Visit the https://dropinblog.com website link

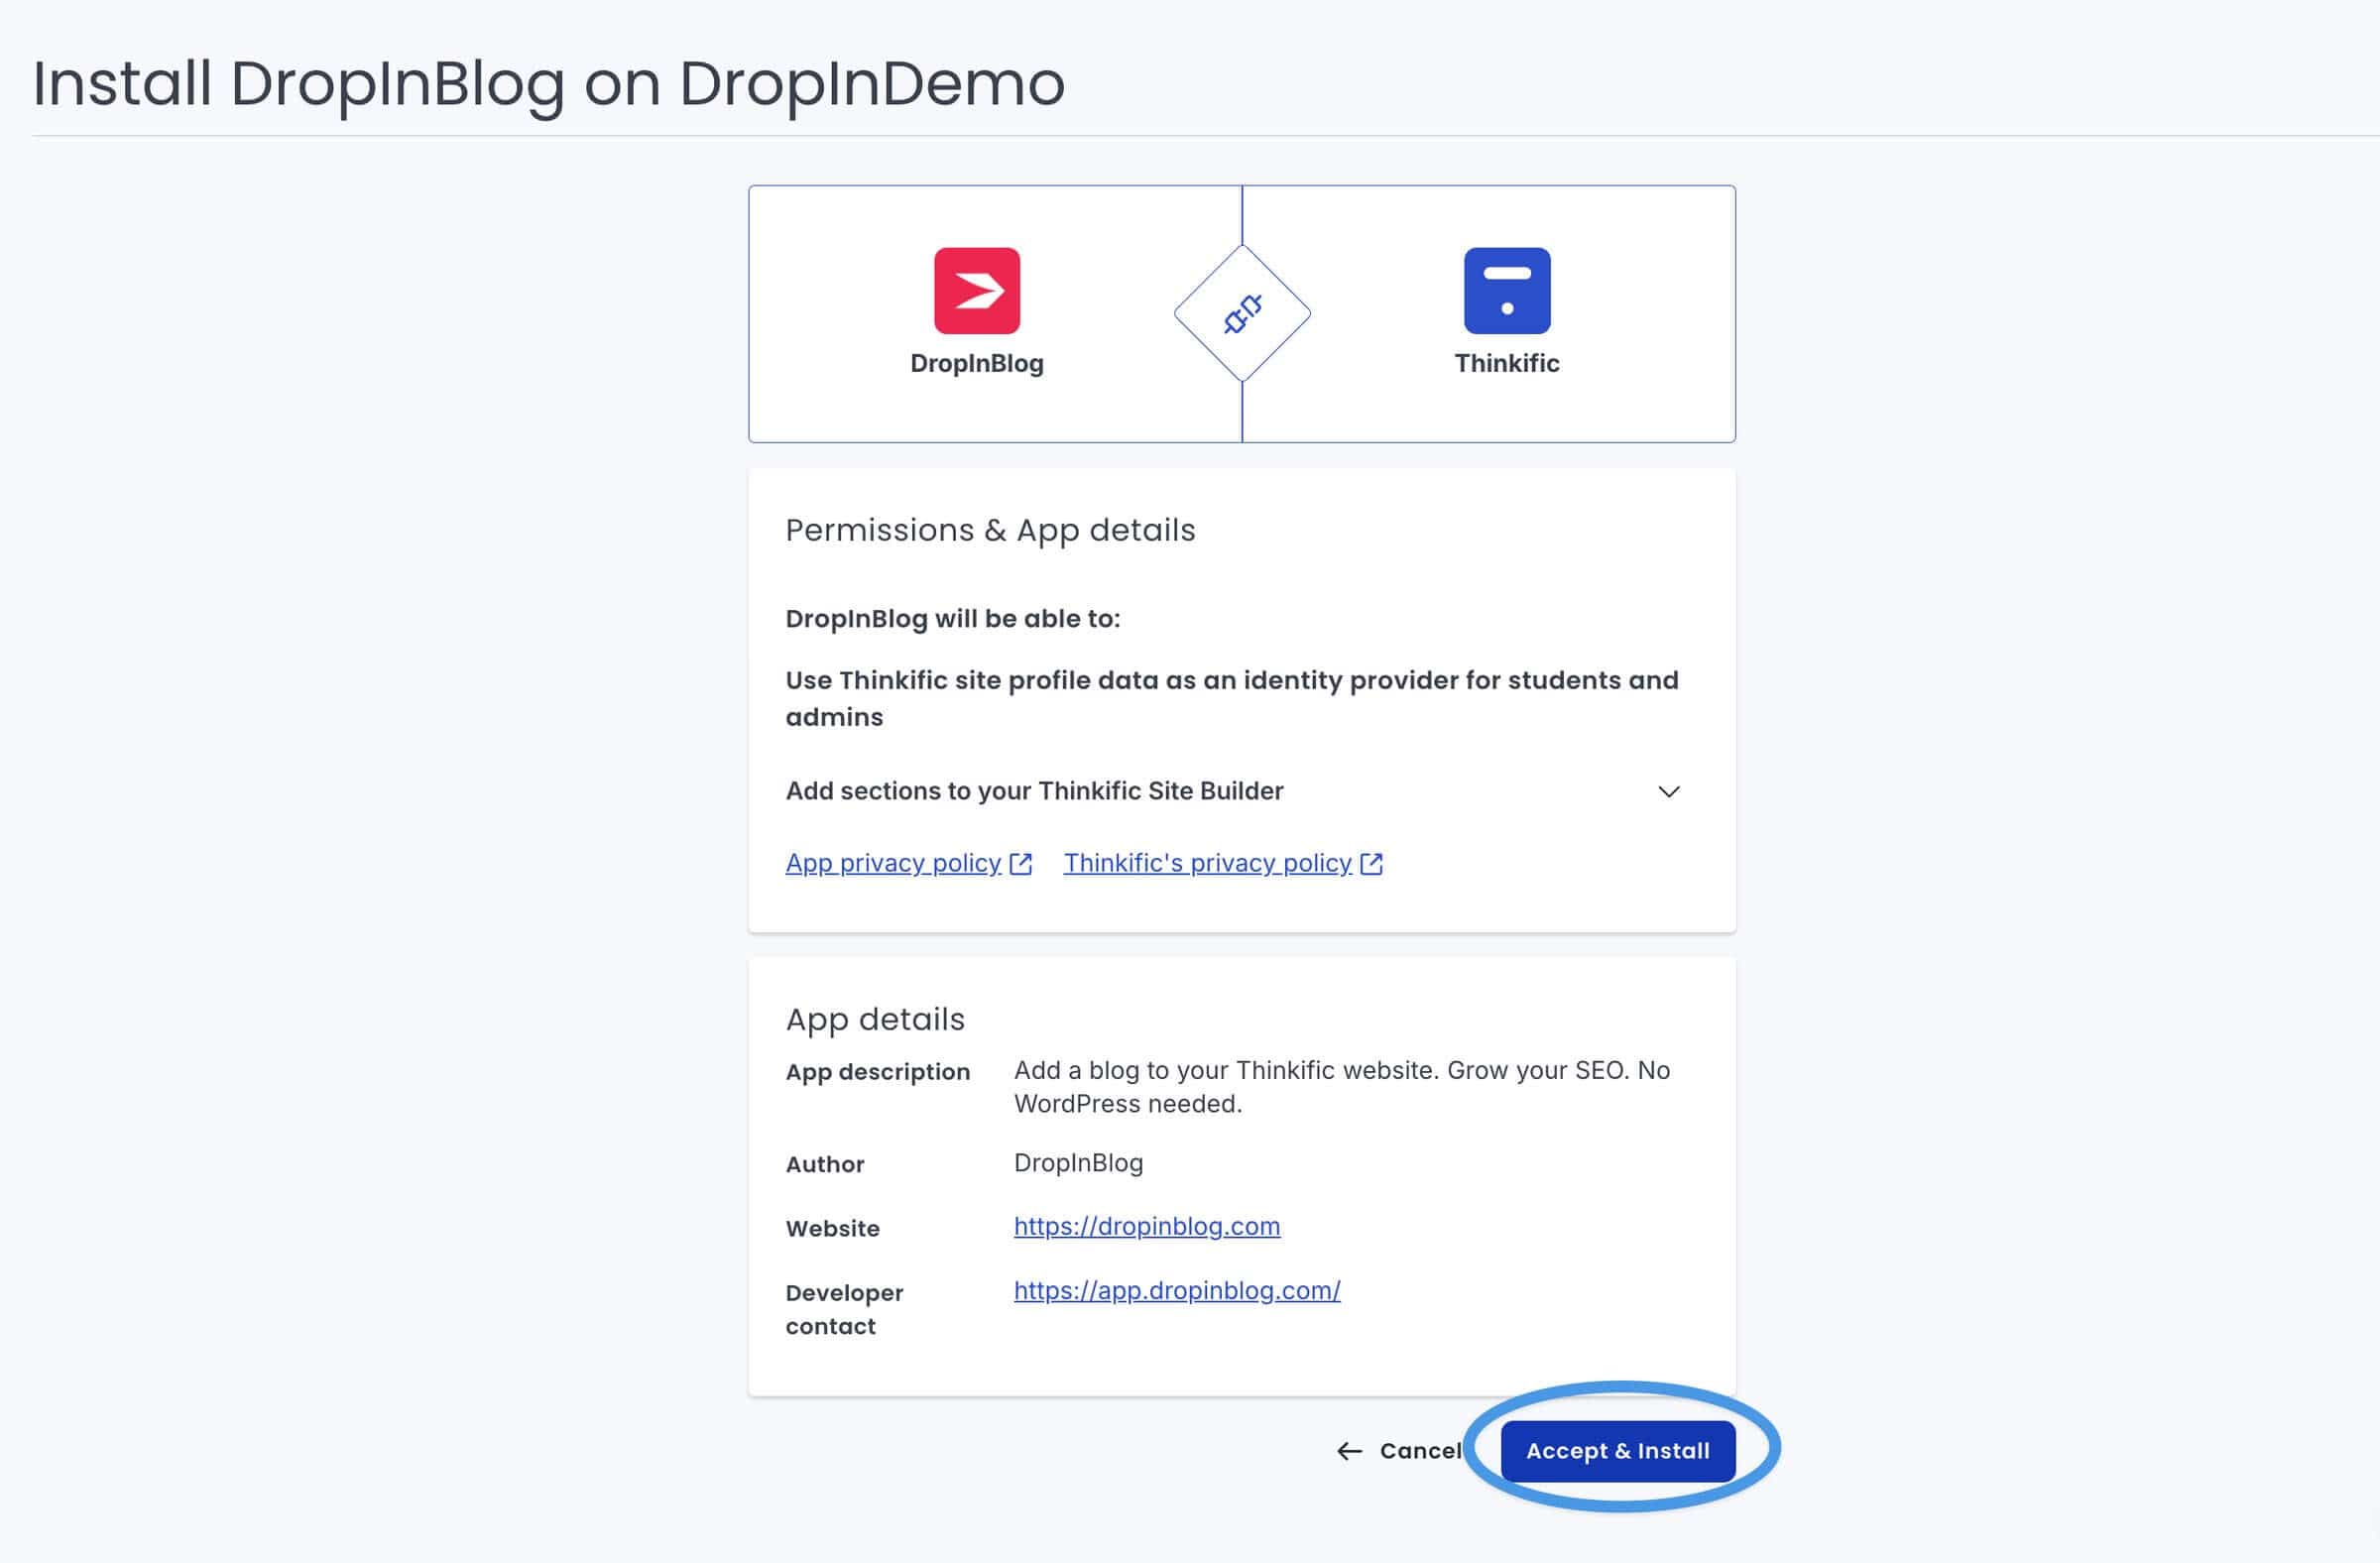(1147, 1226)
